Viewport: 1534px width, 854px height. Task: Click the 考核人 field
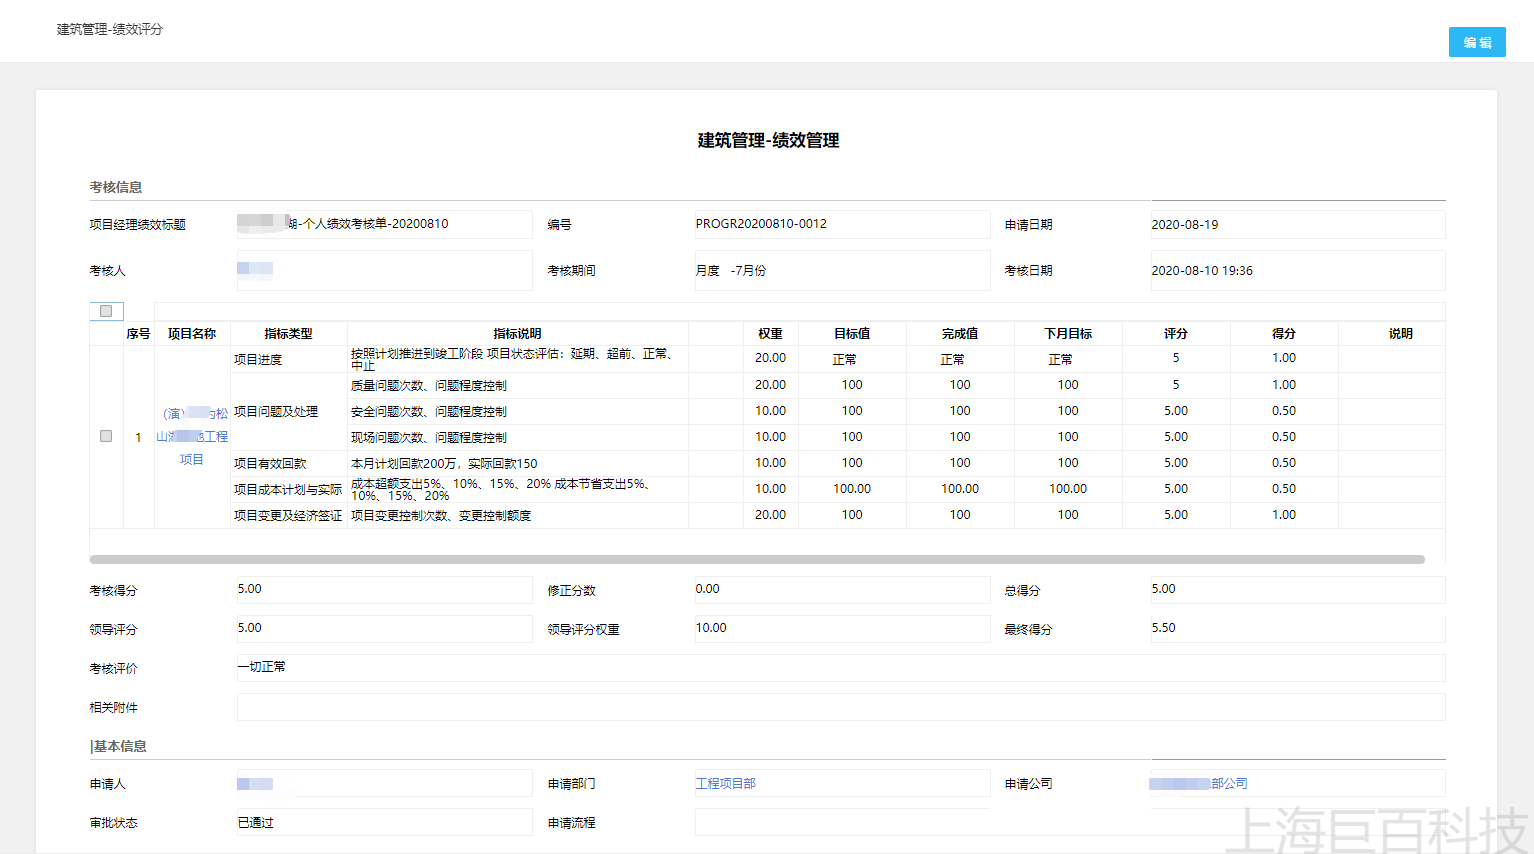[x=384, y=270]
